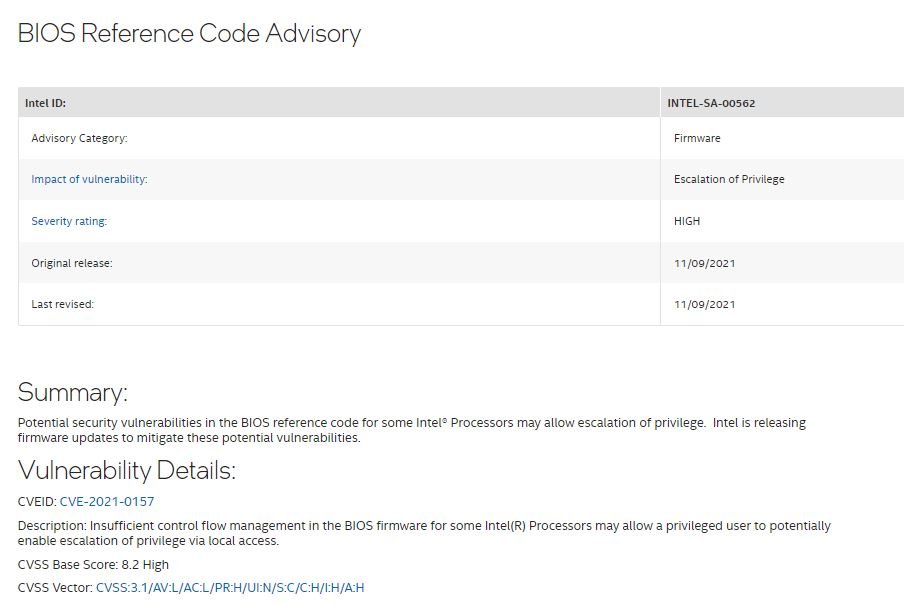Click the 'Vulnerability Details:' heading
This screenshot has height=606, width=904.
click(x=127, y=471)
